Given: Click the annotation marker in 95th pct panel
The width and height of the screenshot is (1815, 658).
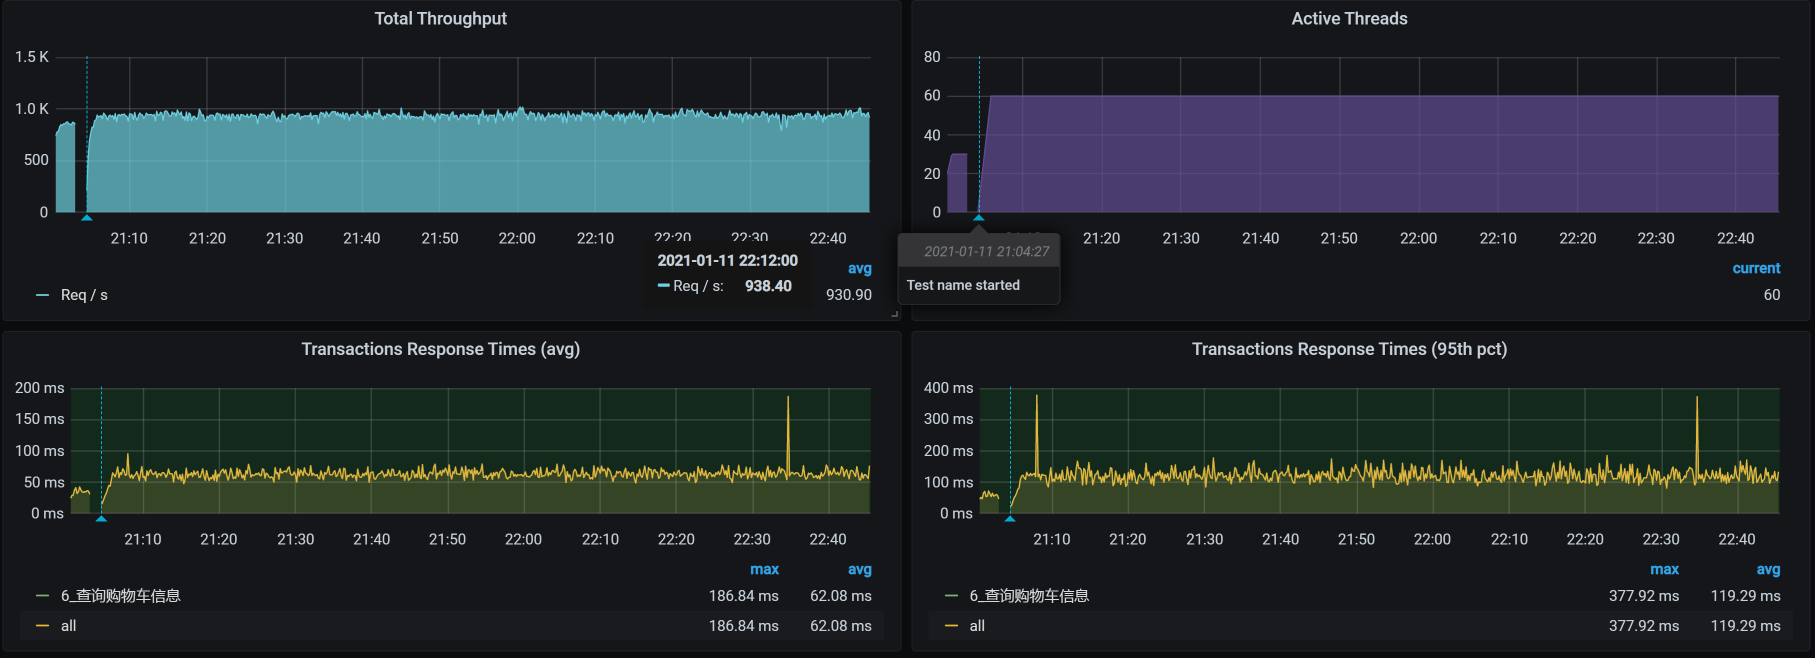Looking at the screenshot, I should coord(1010,518).
